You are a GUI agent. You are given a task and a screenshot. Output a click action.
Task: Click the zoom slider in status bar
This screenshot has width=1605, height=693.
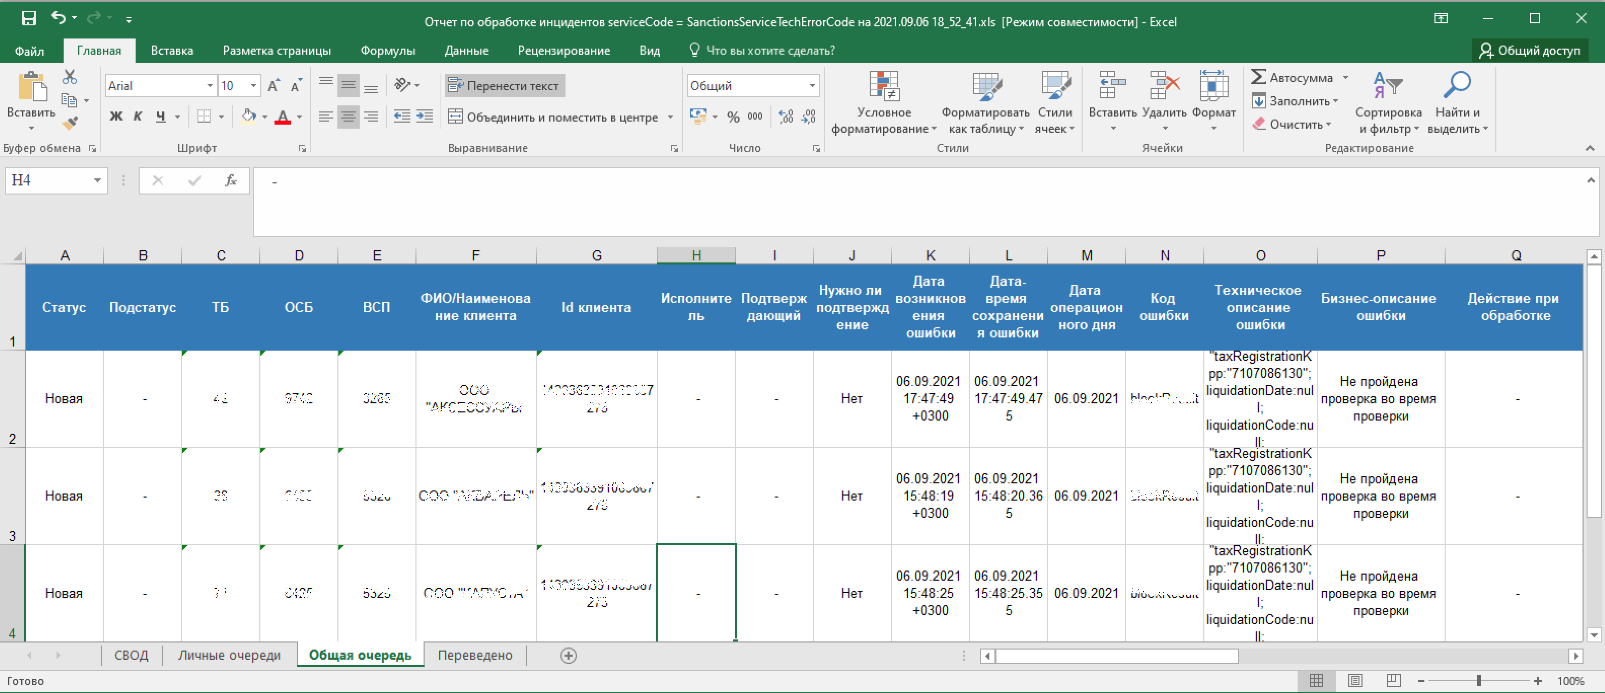click(1478, 681)
